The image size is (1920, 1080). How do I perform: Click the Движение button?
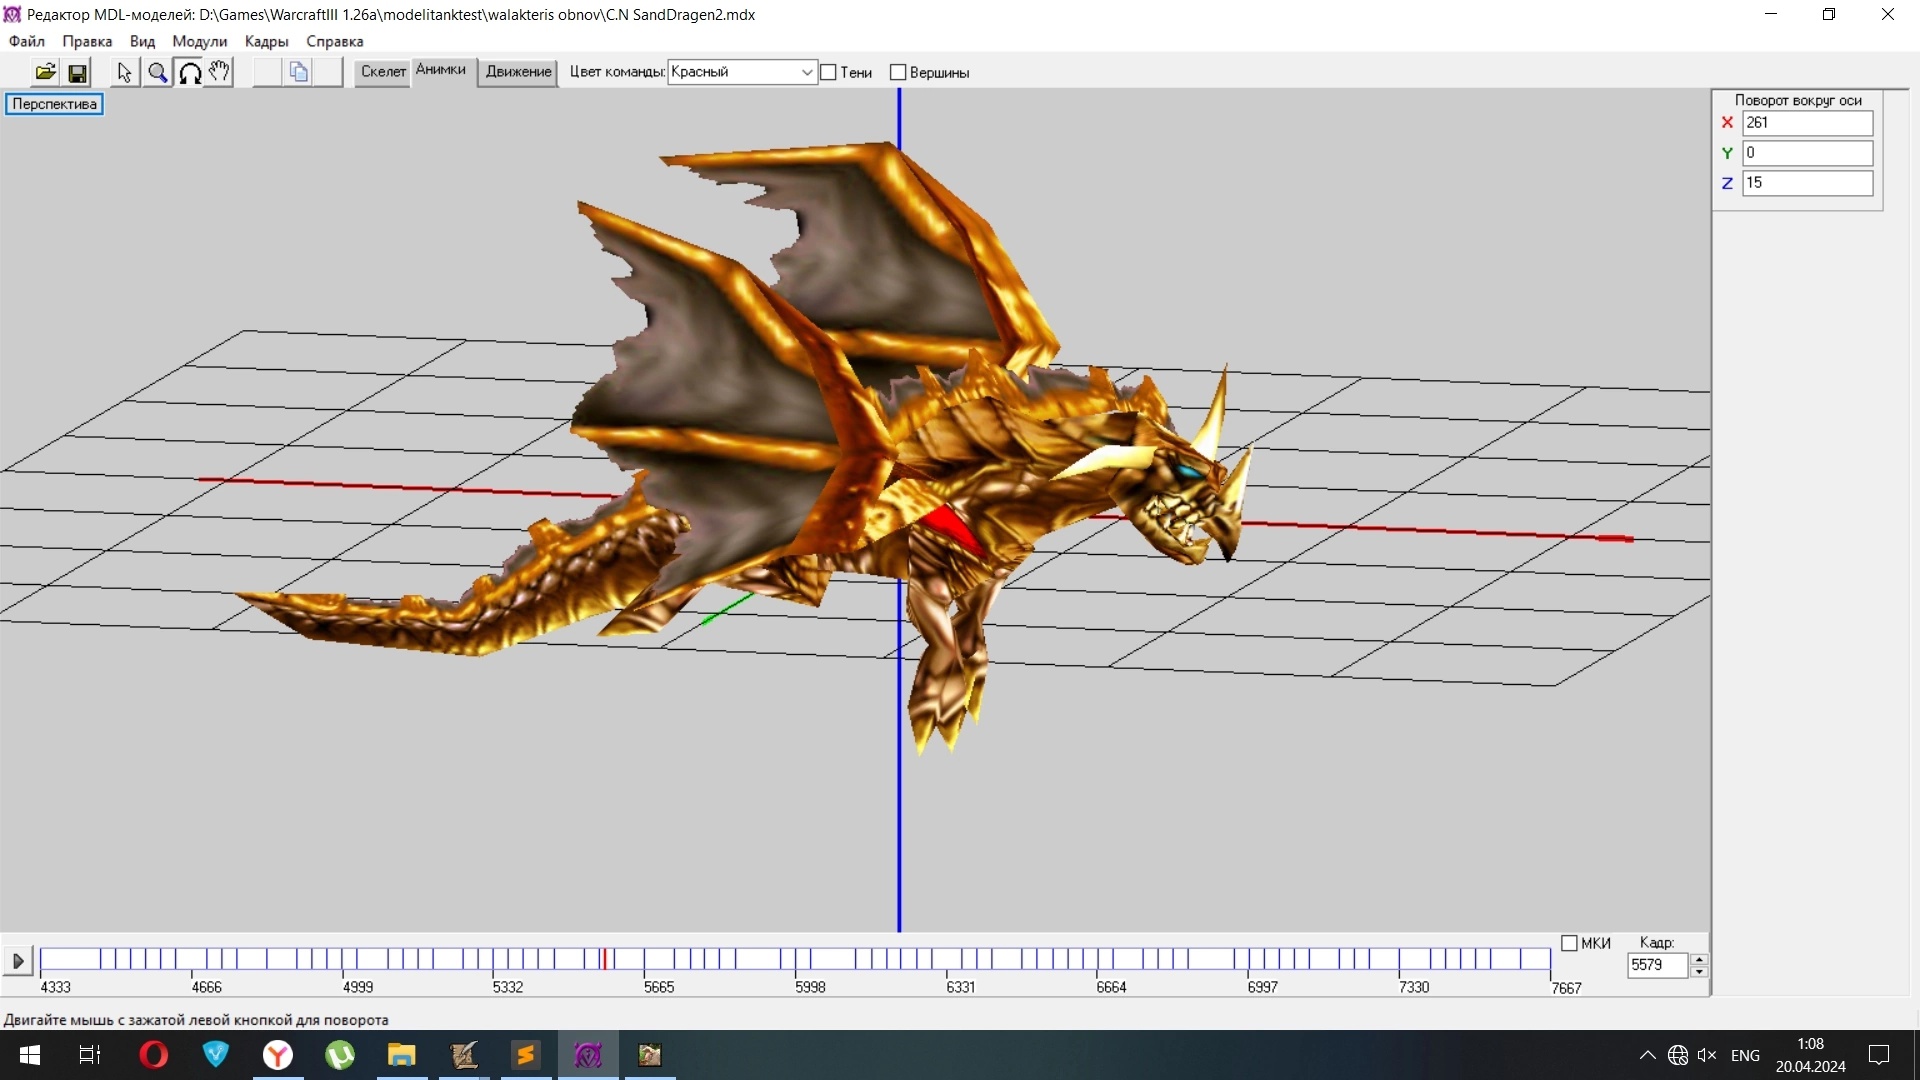518,71
